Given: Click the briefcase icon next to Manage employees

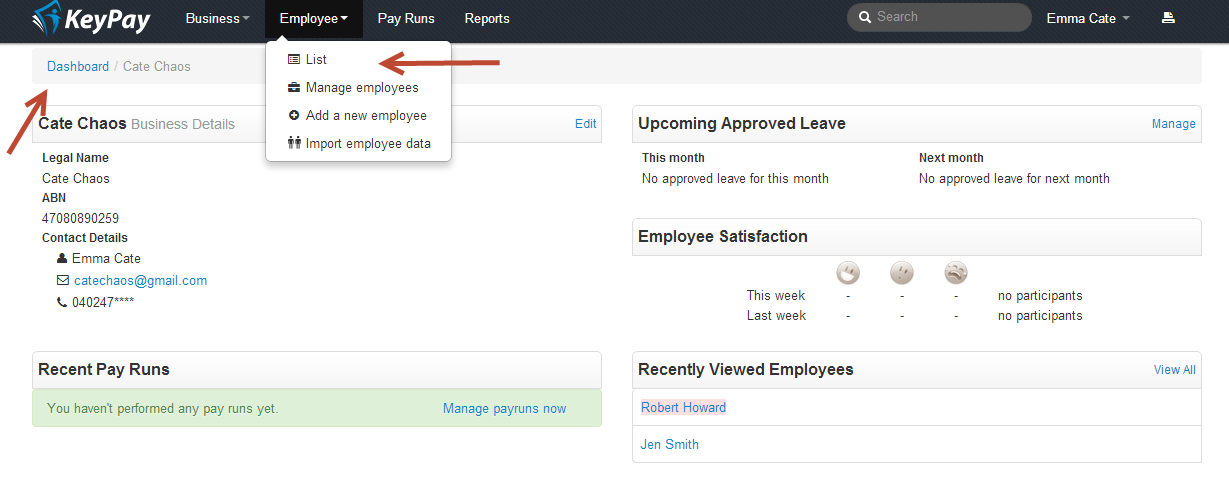Looking at the screenshot, I should point(294,87).
